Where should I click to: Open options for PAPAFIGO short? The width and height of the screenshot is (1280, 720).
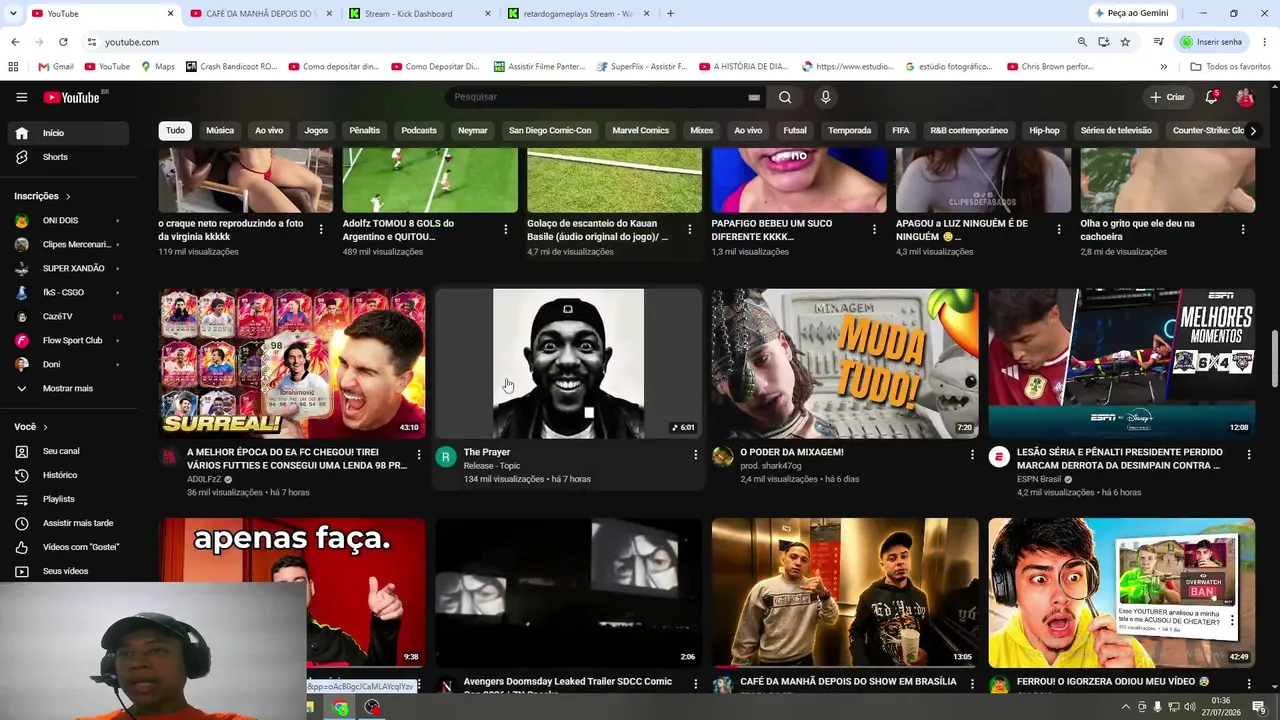coord(874,229)
